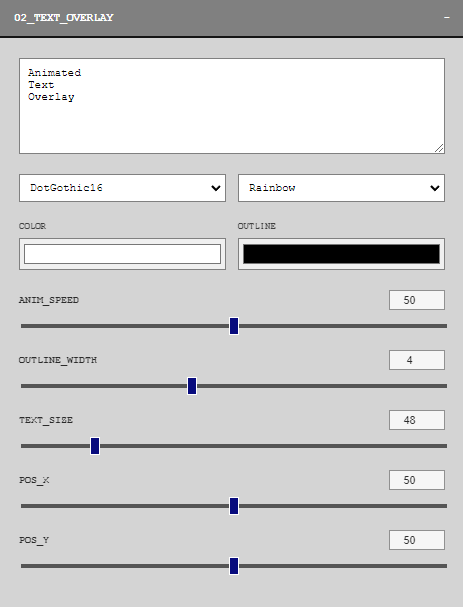Viewport: 463px width, 607px height.
Task: Focus the POS_Y value field
Action: (417, 540)
